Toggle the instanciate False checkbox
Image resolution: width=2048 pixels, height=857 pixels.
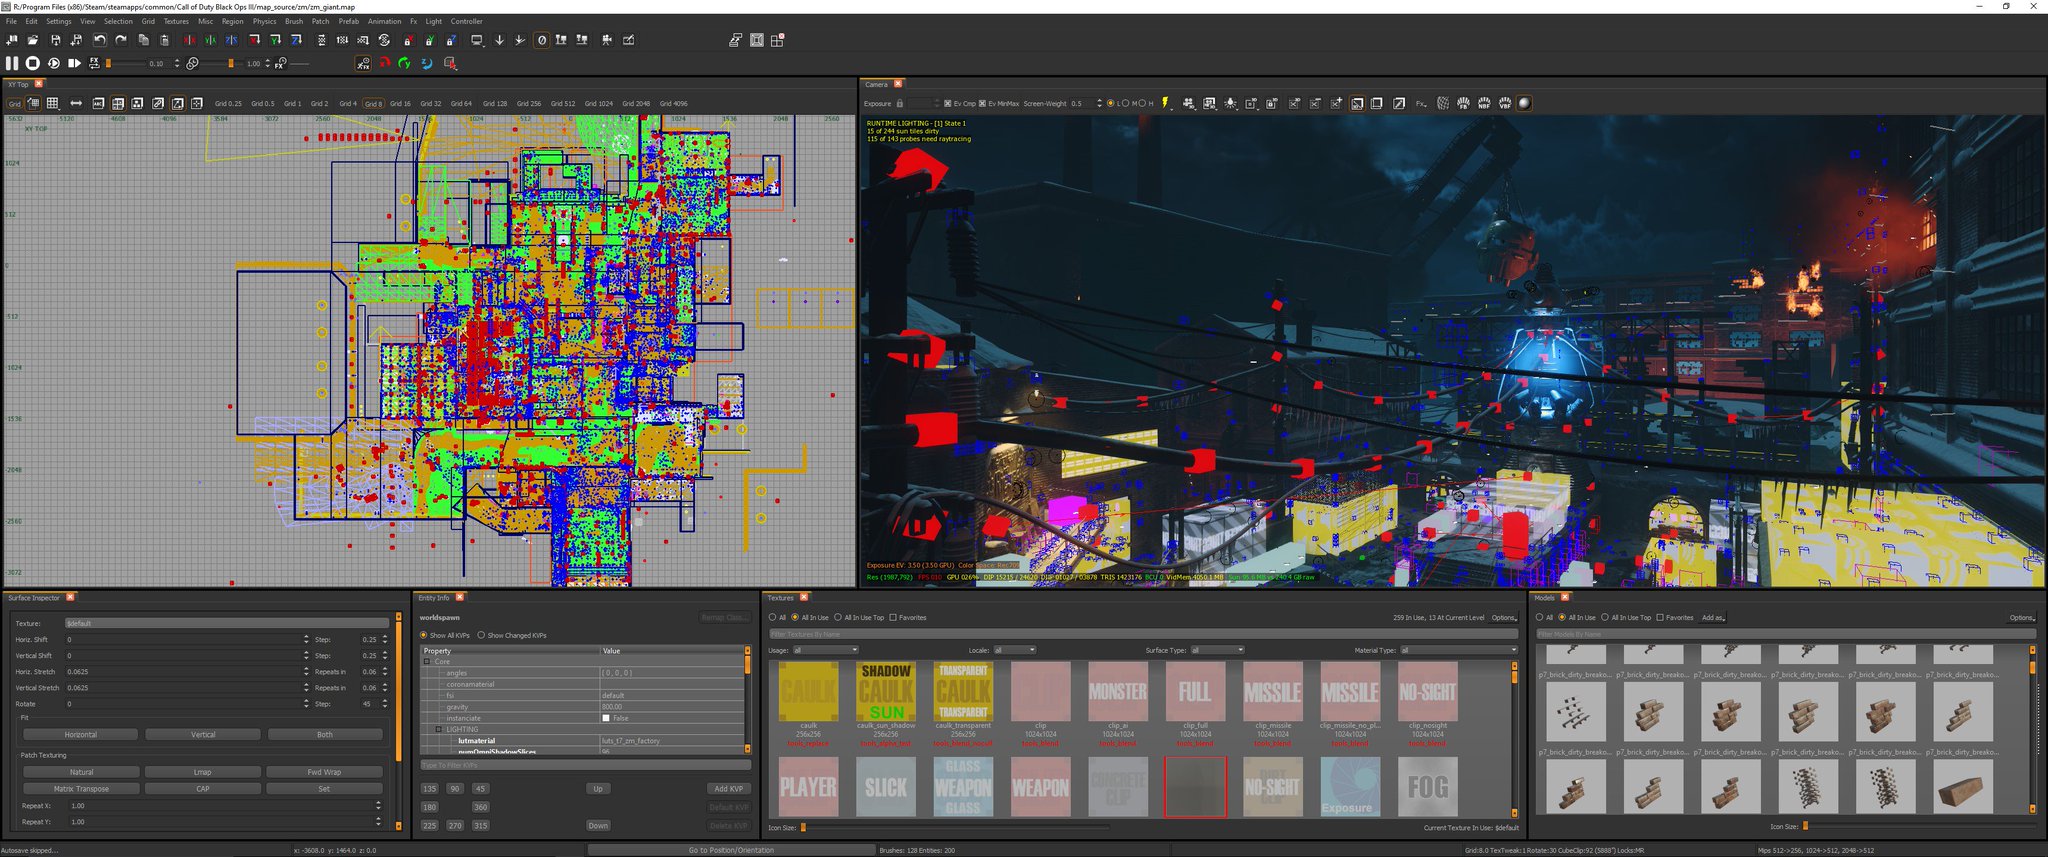coord(606,718)
